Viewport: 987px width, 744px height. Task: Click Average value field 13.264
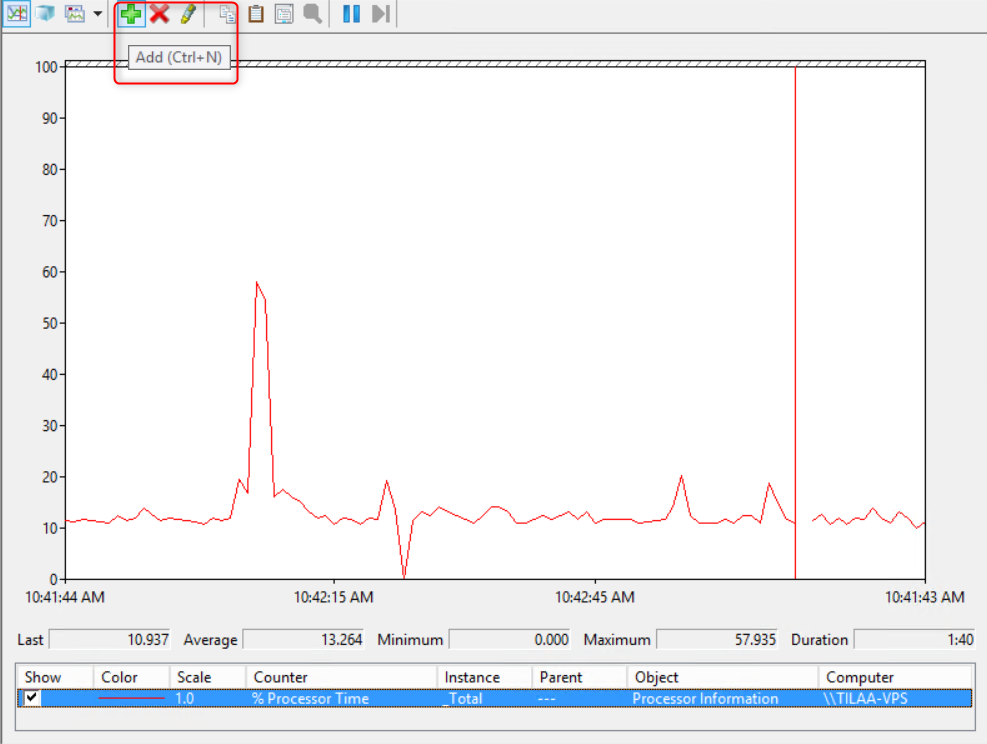303,640
